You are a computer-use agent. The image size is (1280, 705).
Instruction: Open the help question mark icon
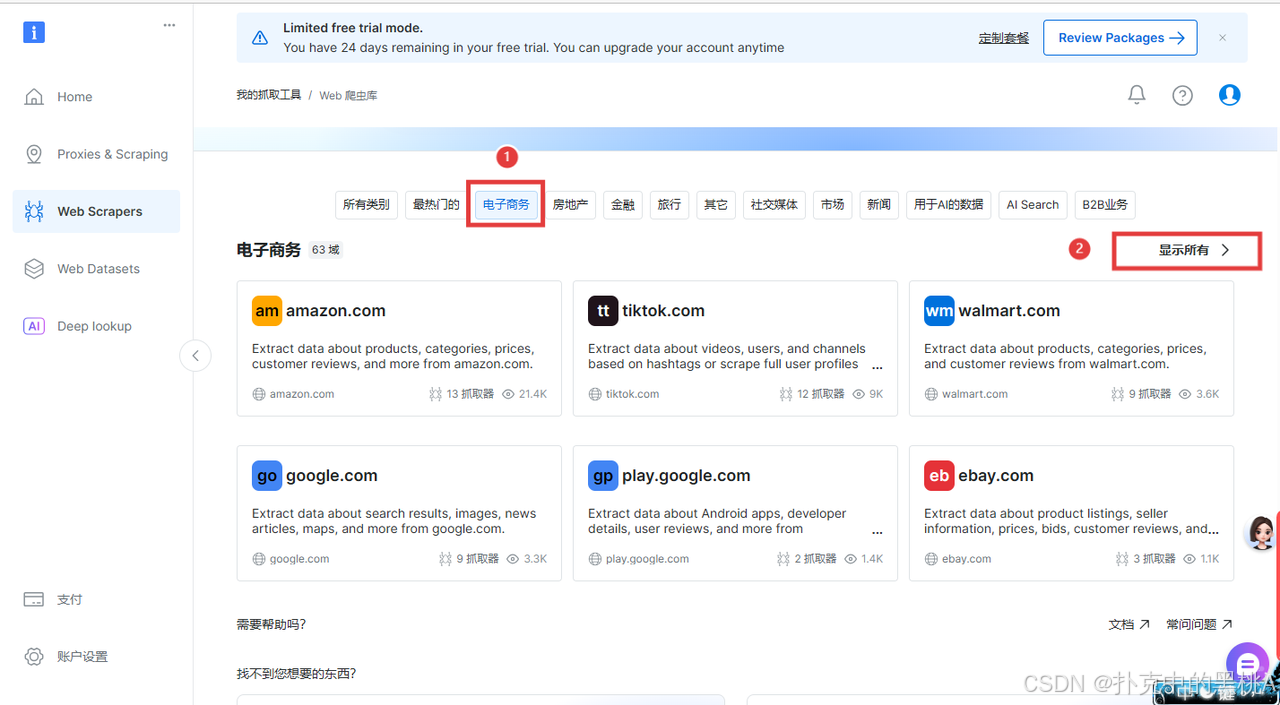[x=1183, y=95]
